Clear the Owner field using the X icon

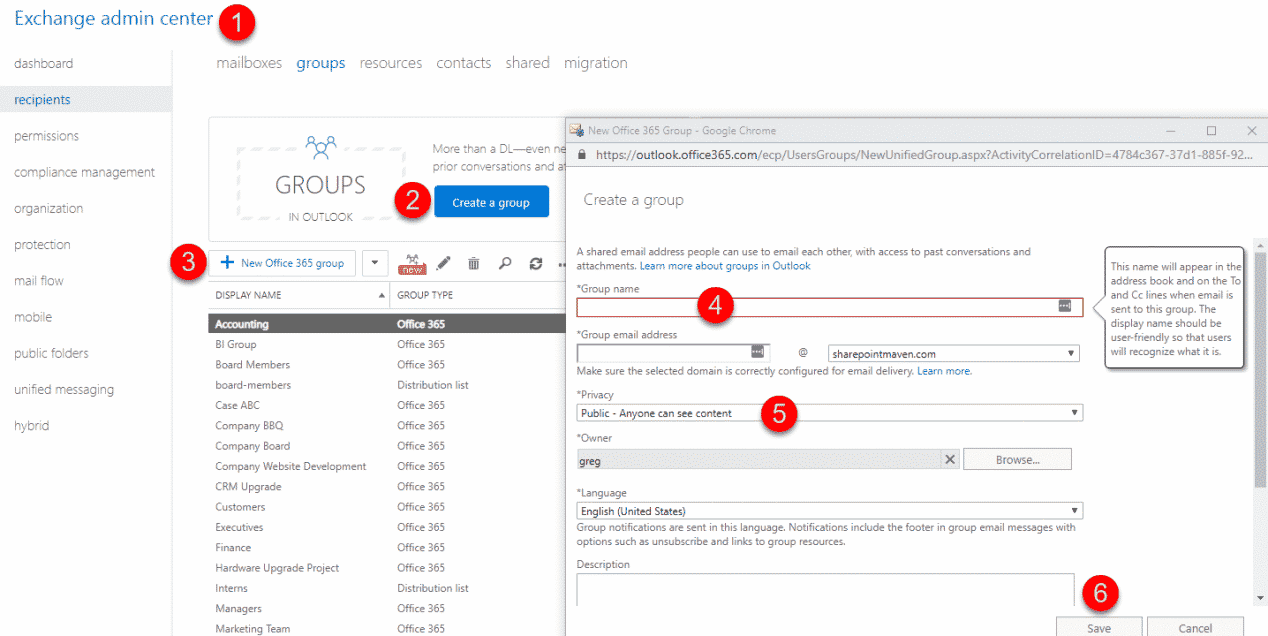[x=949, y=459]
